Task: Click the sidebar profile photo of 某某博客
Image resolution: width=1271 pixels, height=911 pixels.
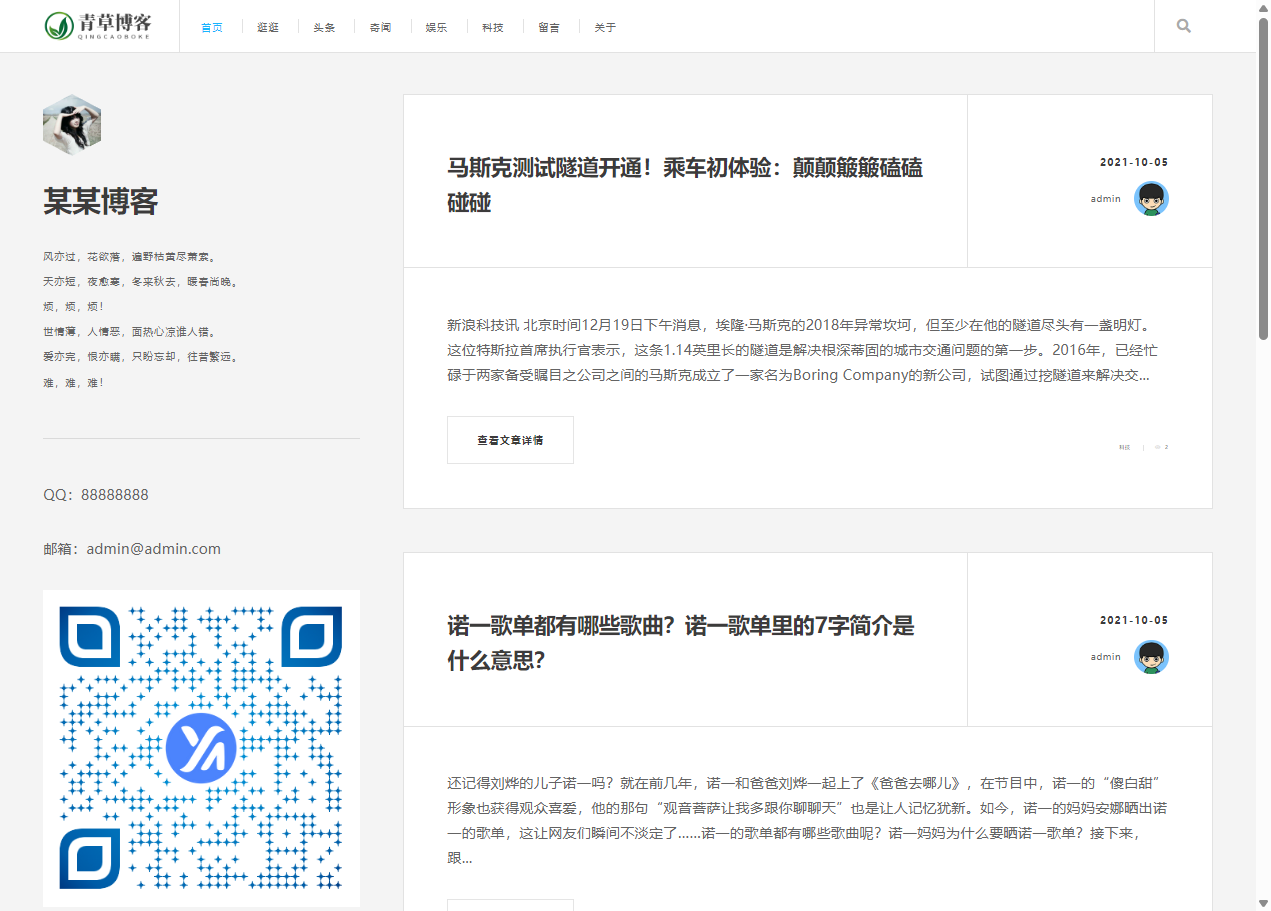Action: click(x=71, y=124)
